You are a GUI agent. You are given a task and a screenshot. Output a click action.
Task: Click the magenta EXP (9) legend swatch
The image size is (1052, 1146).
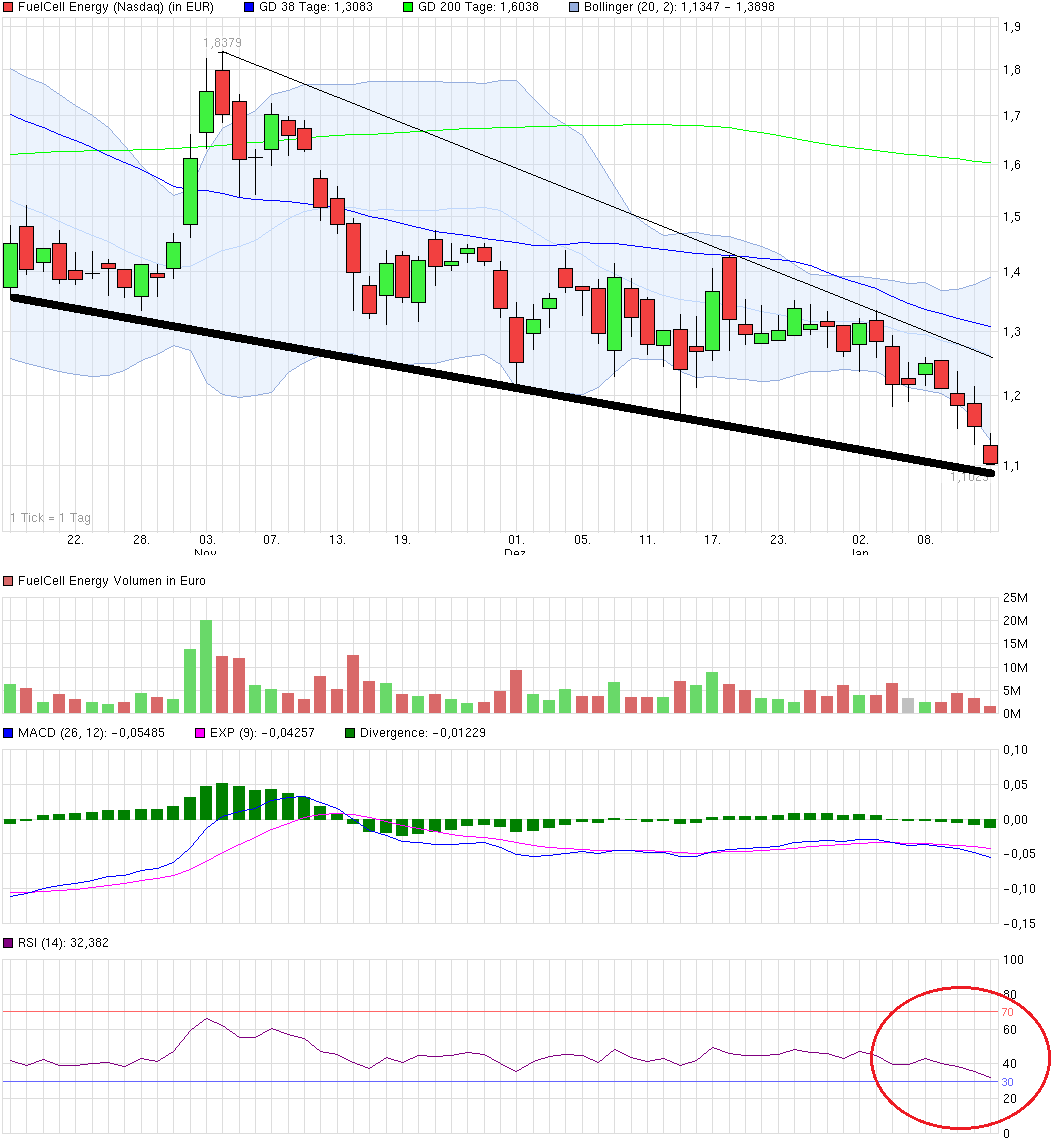click(x=200, y=733)
